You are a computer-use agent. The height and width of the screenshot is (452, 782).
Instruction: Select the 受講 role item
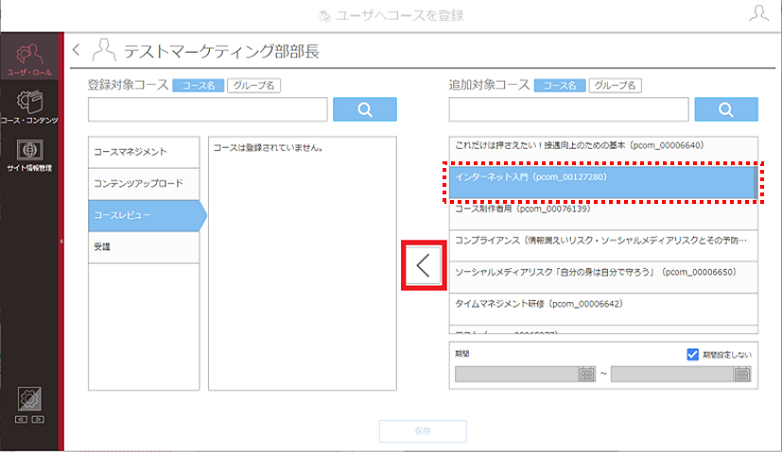pos(144,247)
